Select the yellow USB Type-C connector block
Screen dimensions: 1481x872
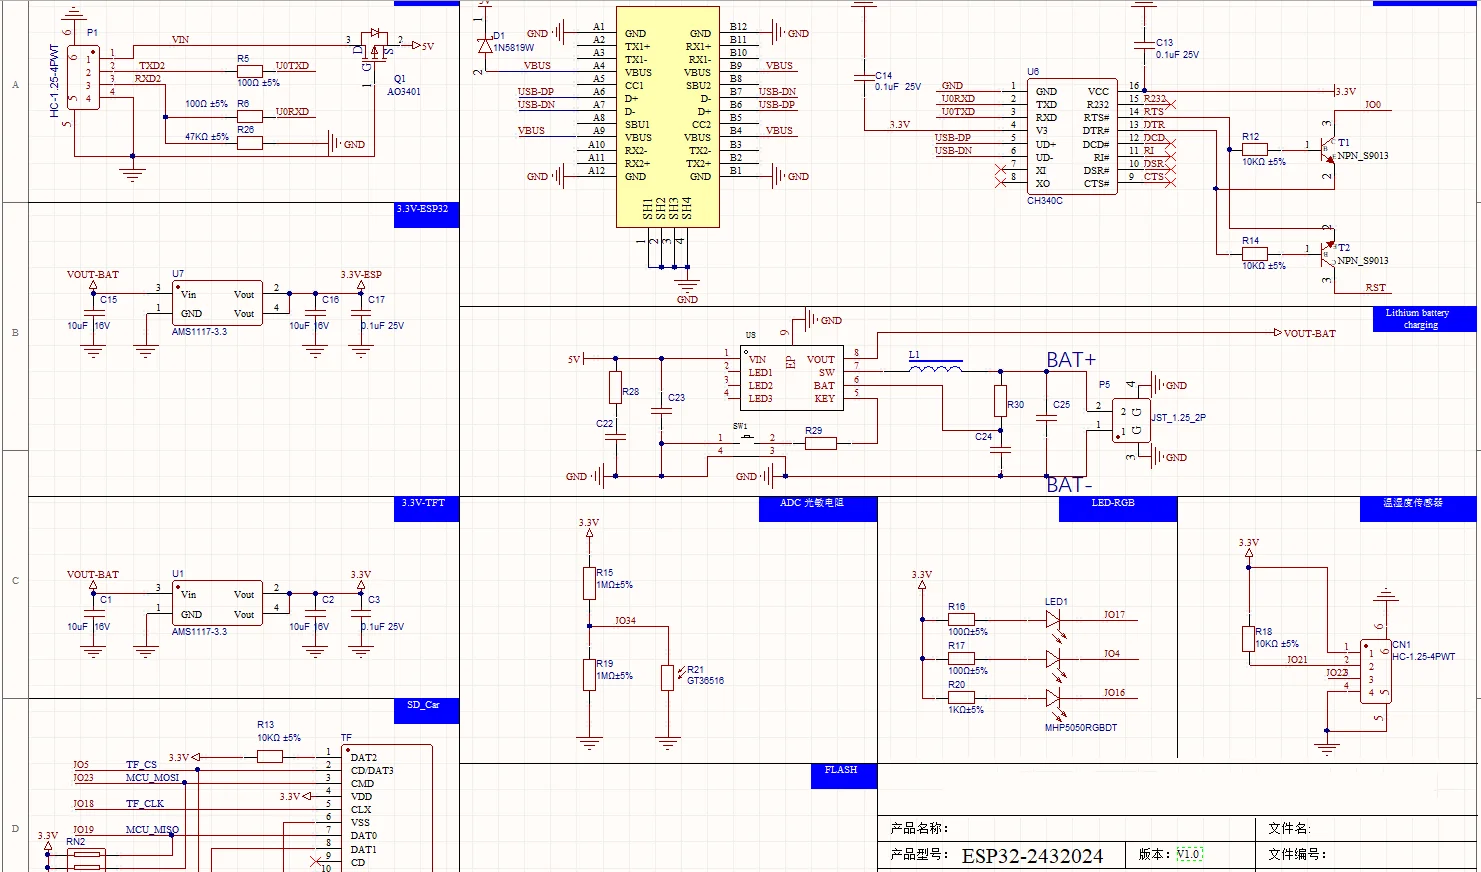pos(667,115)
